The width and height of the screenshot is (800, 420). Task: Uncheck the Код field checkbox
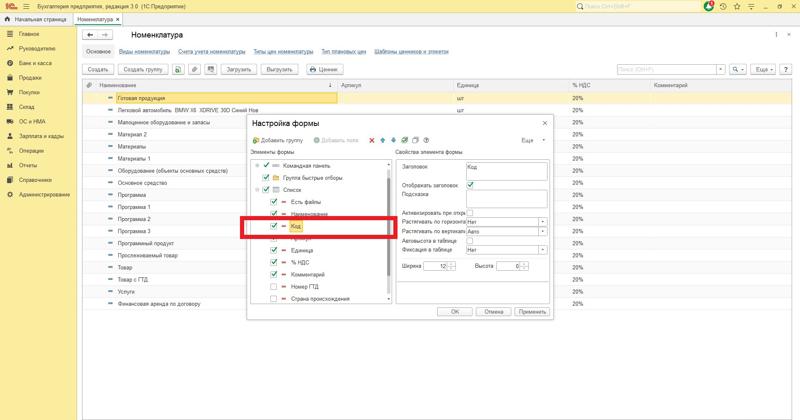coord(274,226)
